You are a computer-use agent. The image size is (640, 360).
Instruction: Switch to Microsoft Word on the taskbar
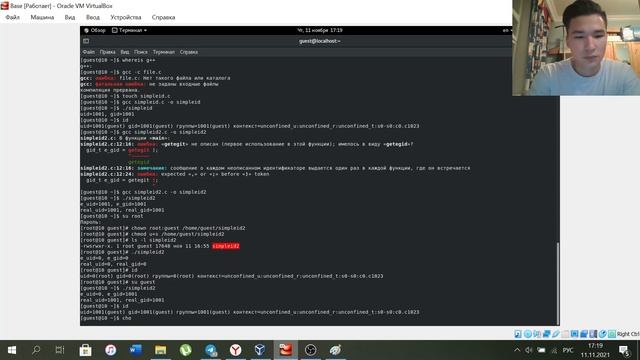136,350
